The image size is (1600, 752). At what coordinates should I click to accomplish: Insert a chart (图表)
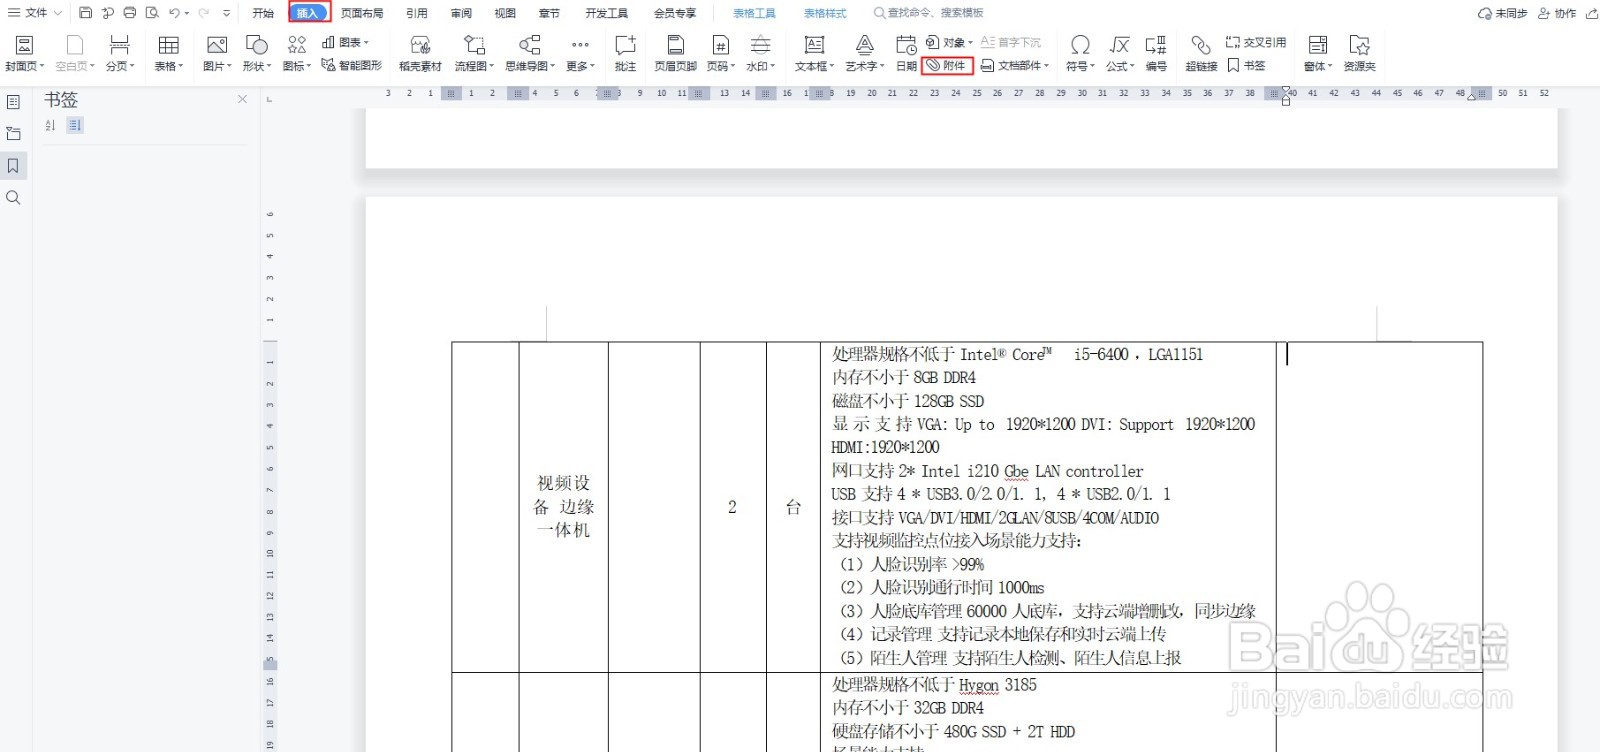point(346,42)
